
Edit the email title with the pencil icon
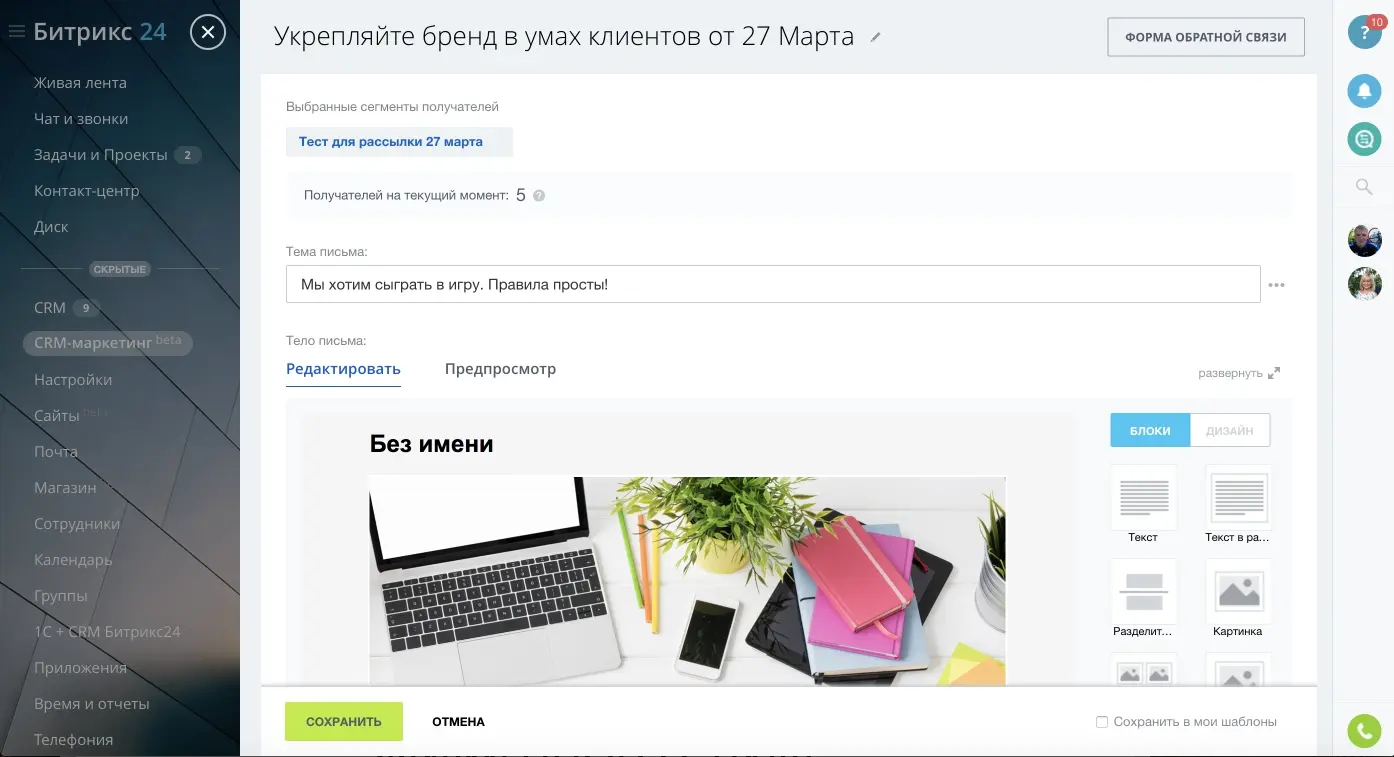pyautogui.click(x=875, y=36)
